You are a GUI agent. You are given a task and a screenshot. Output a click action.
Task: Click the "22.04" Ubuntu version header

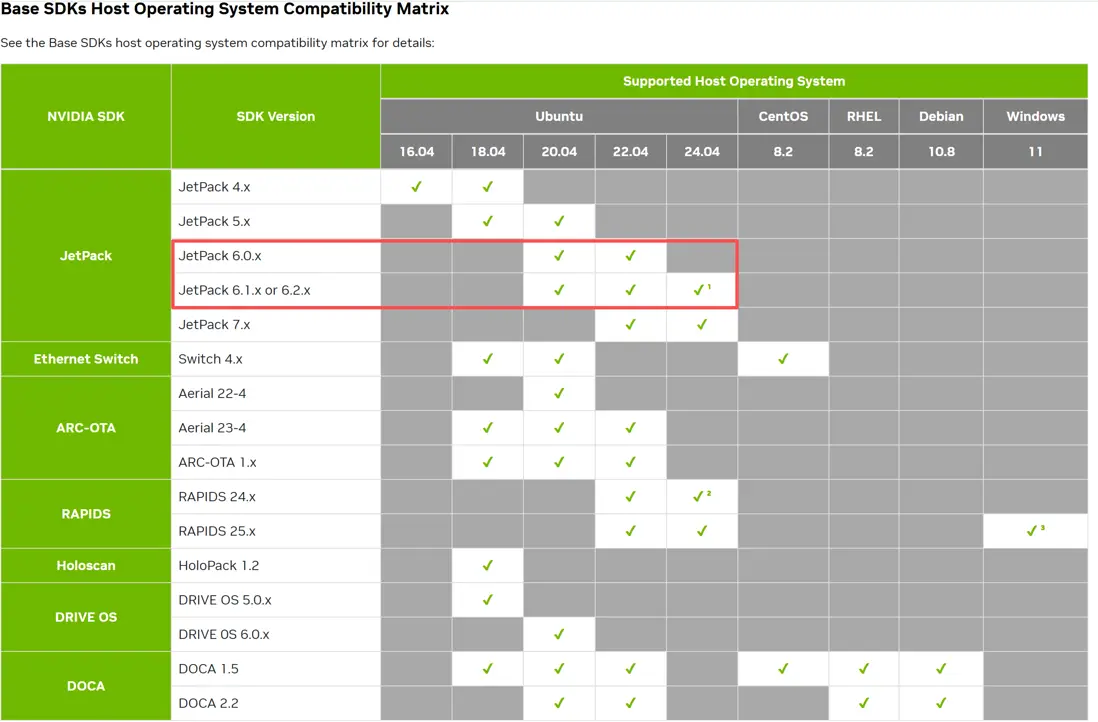pos(630,151)
